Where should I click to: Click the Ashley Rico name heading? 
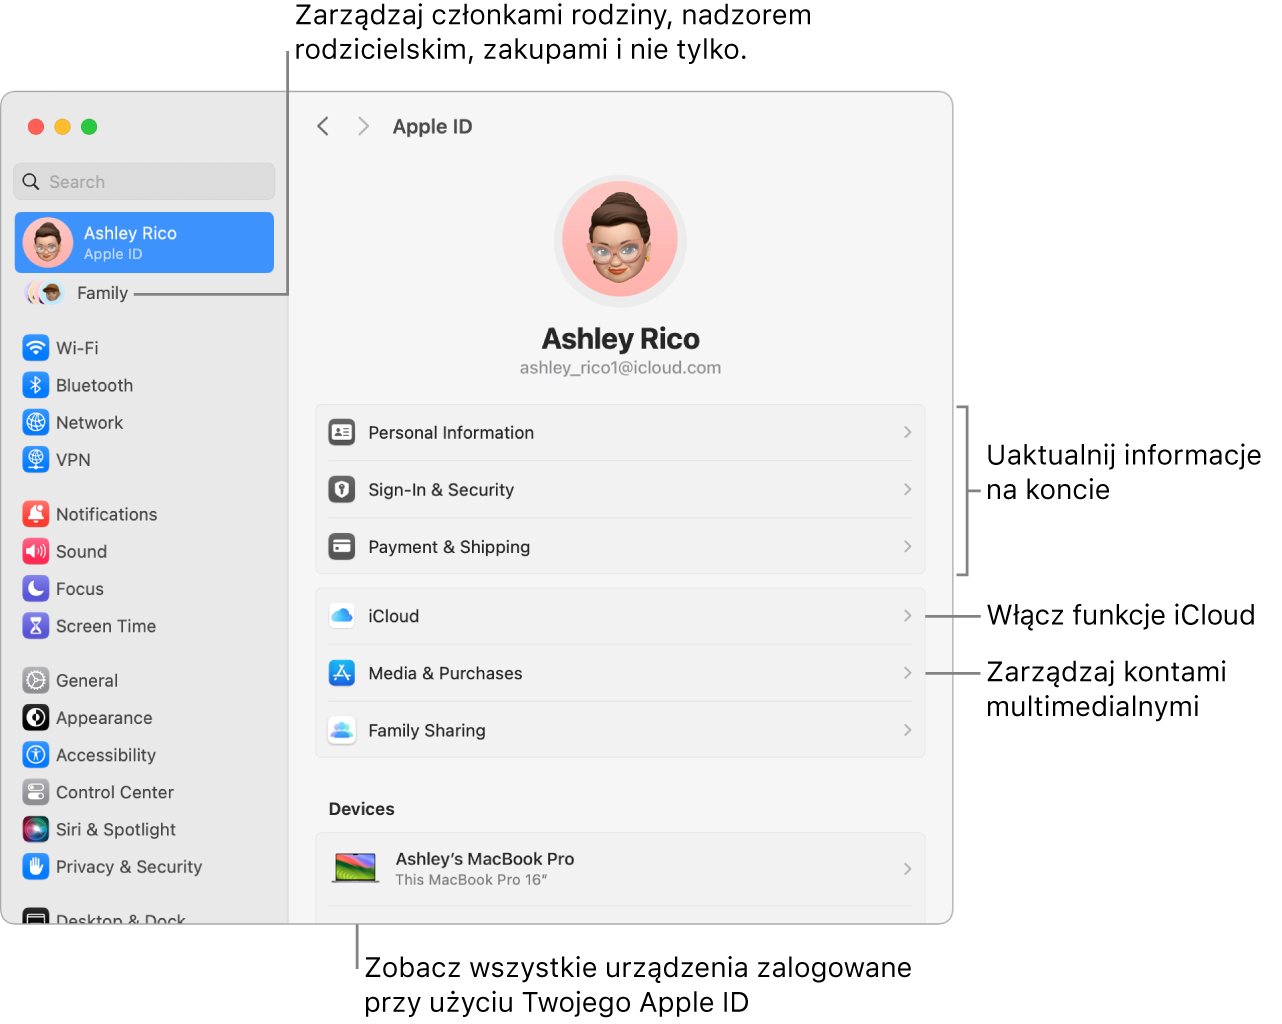(620, 339)
